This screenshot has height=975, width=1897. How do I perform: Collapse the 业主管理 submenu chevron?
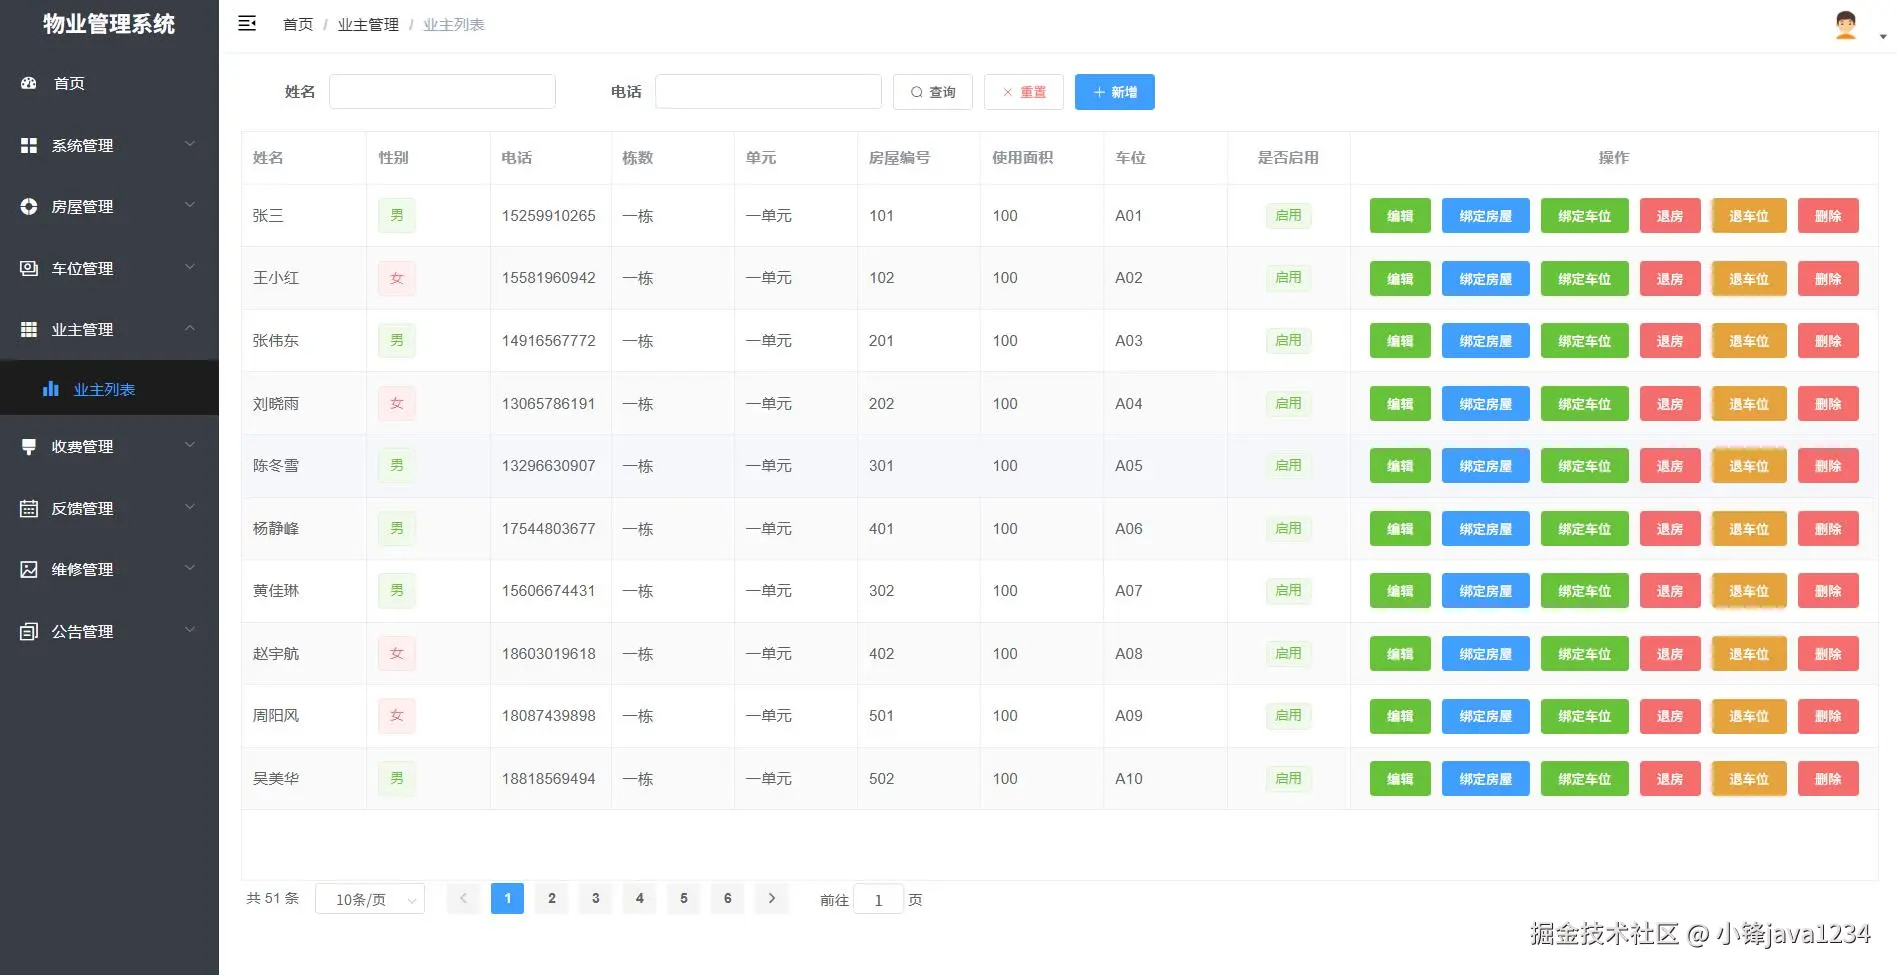click(x=190, y=328)
